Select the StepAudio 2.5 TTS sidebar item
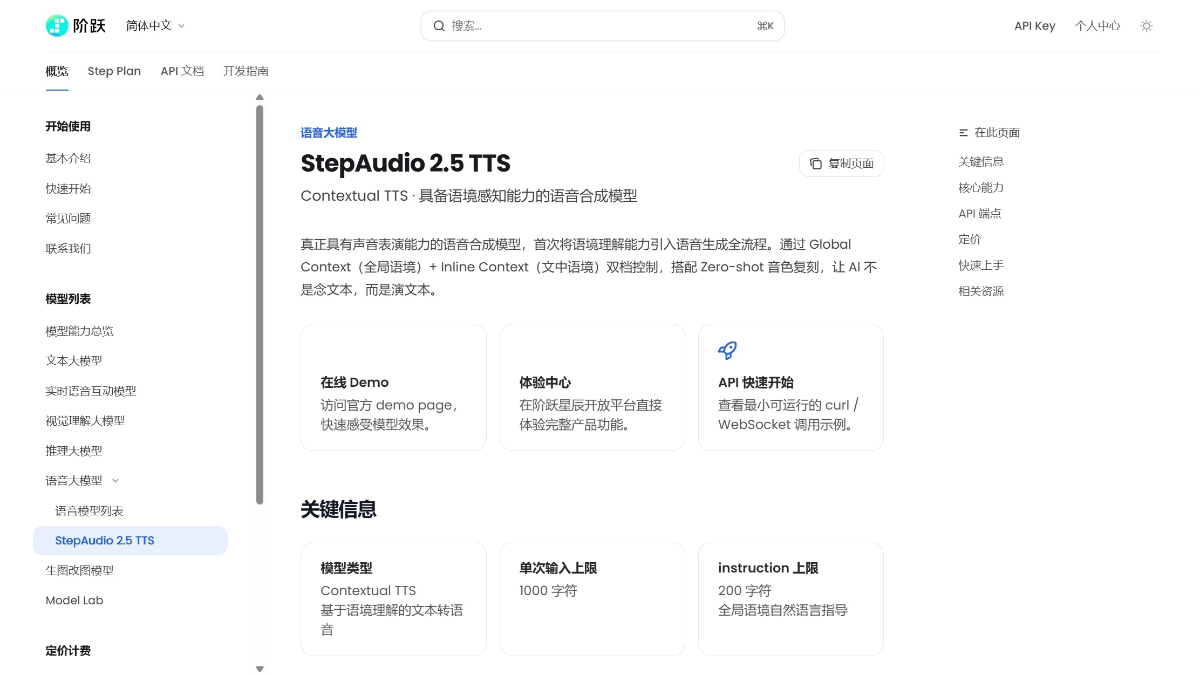This screenshot has height=675, width=1200. point(105,540)
